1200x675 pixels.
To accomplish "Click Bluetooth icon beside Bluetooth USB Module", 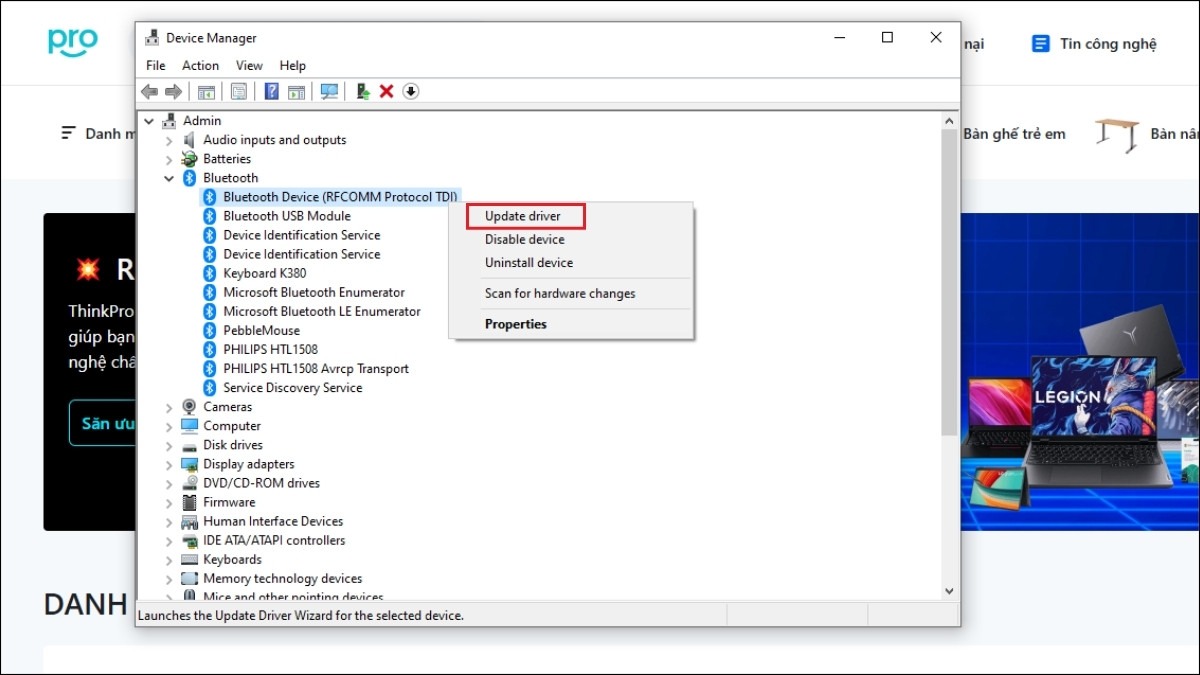I will [x=210, y=216].
